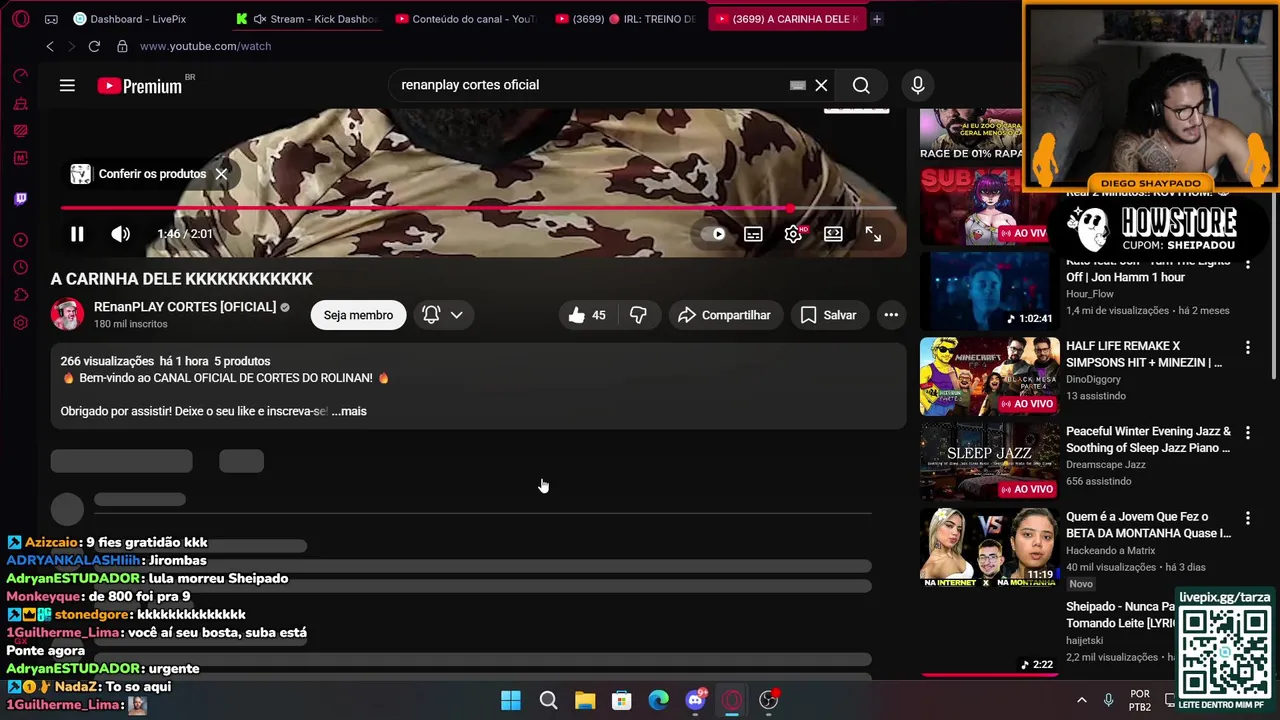Image resolution: width=1280 pixels, height=720 pixels.
Task: Open REnanPLAY CORTES [OFICIAL] channel name
Action: 185,307
